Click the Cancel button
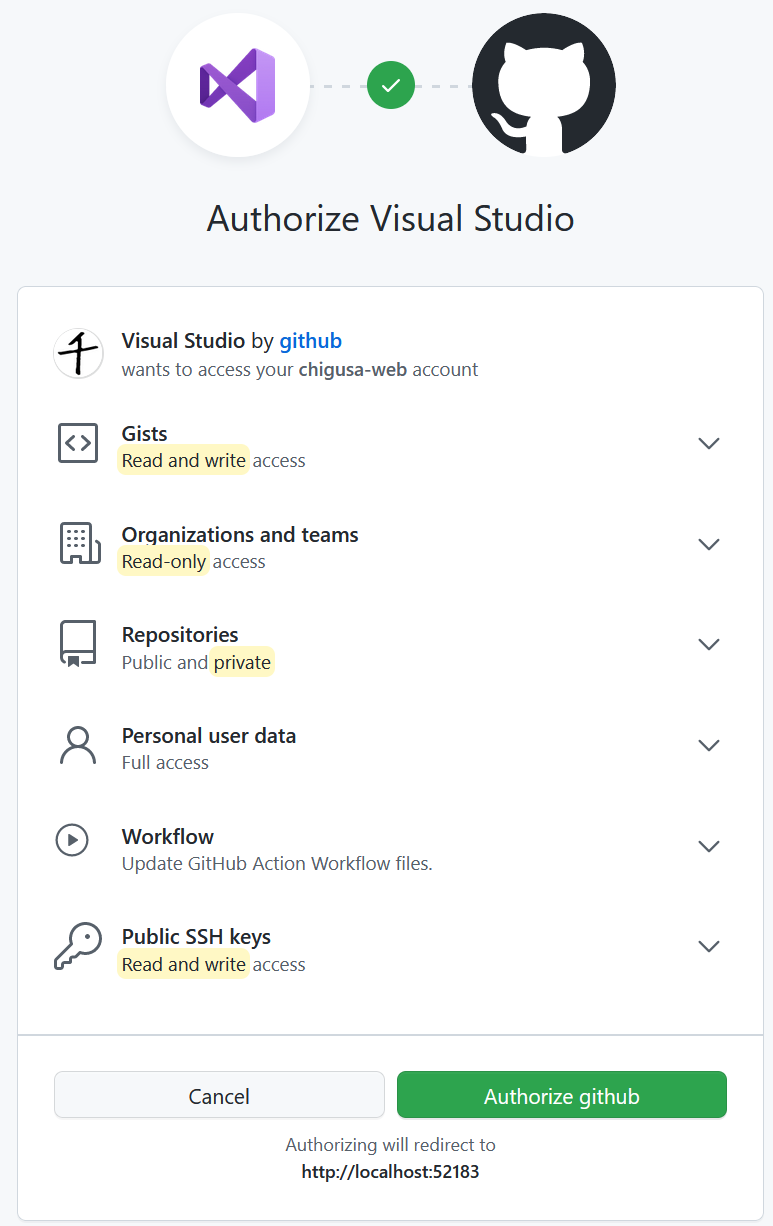This screenshot has height=1226, width=773. pyautogui.click(x=219, y=1095)
